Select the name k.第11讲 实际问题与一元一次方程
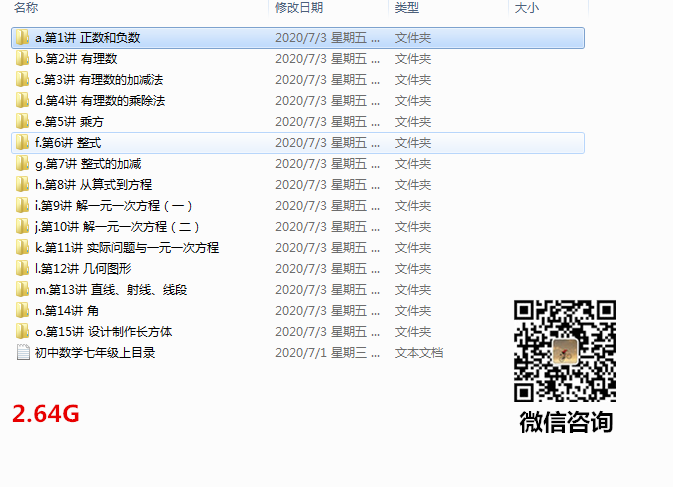Viewport: 673px width, 487px height. 127,248
